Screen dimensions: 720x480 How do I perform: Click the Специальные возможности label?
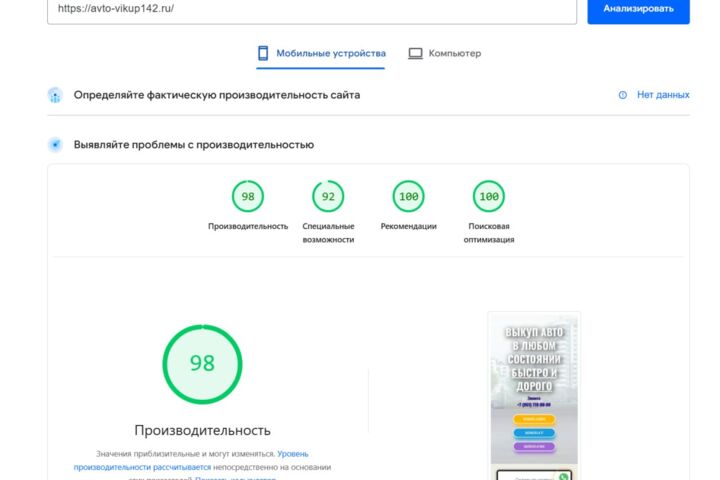click(x=328, y=233)
